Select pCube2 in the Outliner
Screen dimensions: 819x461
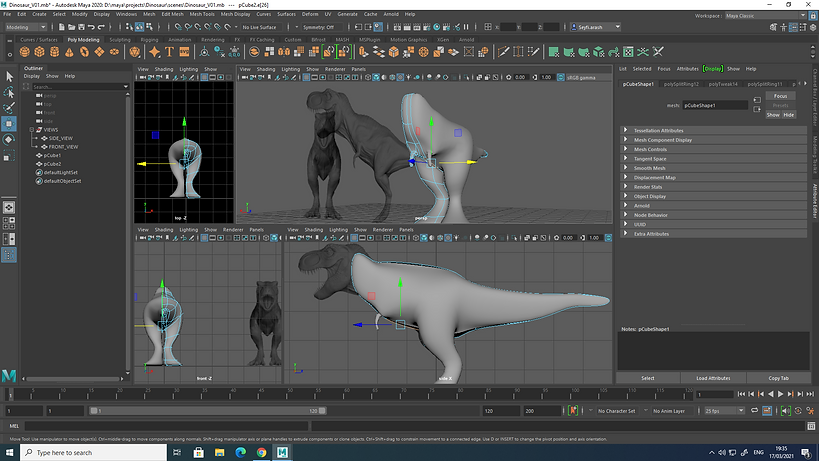[52, 164]
